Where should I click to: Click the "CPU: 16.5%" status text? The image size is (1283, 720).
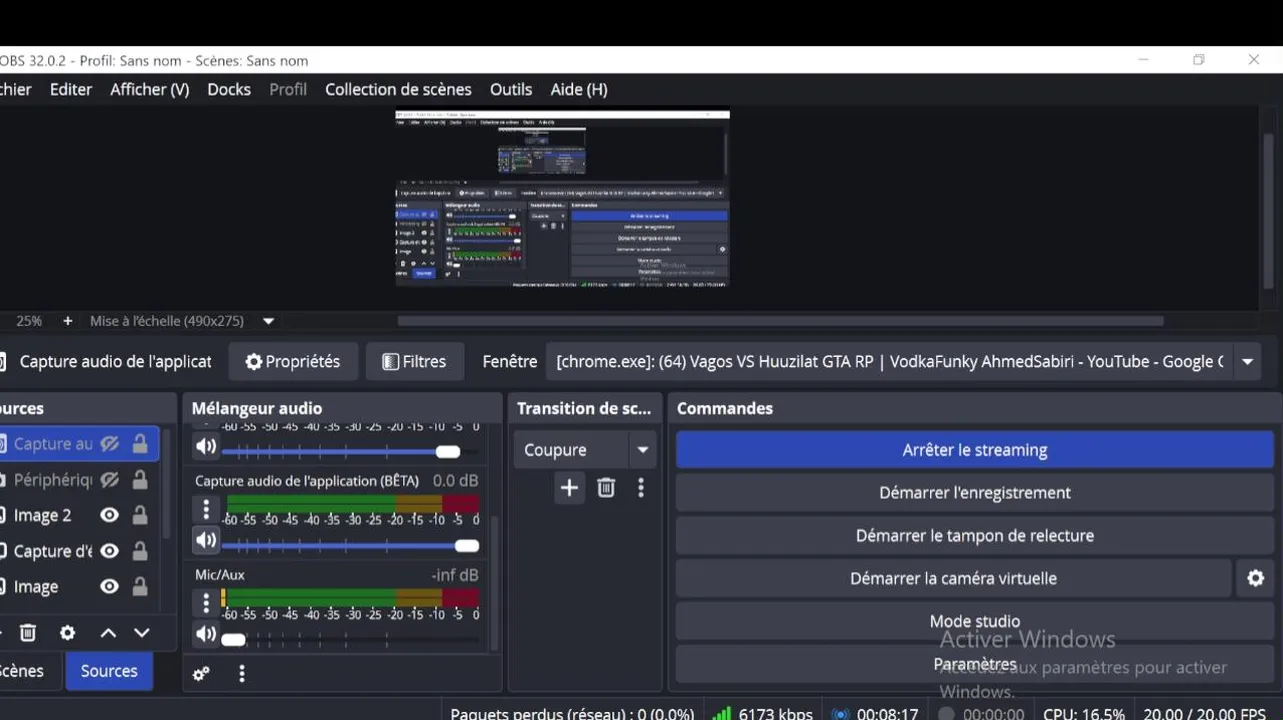[x=1084, y=714]
